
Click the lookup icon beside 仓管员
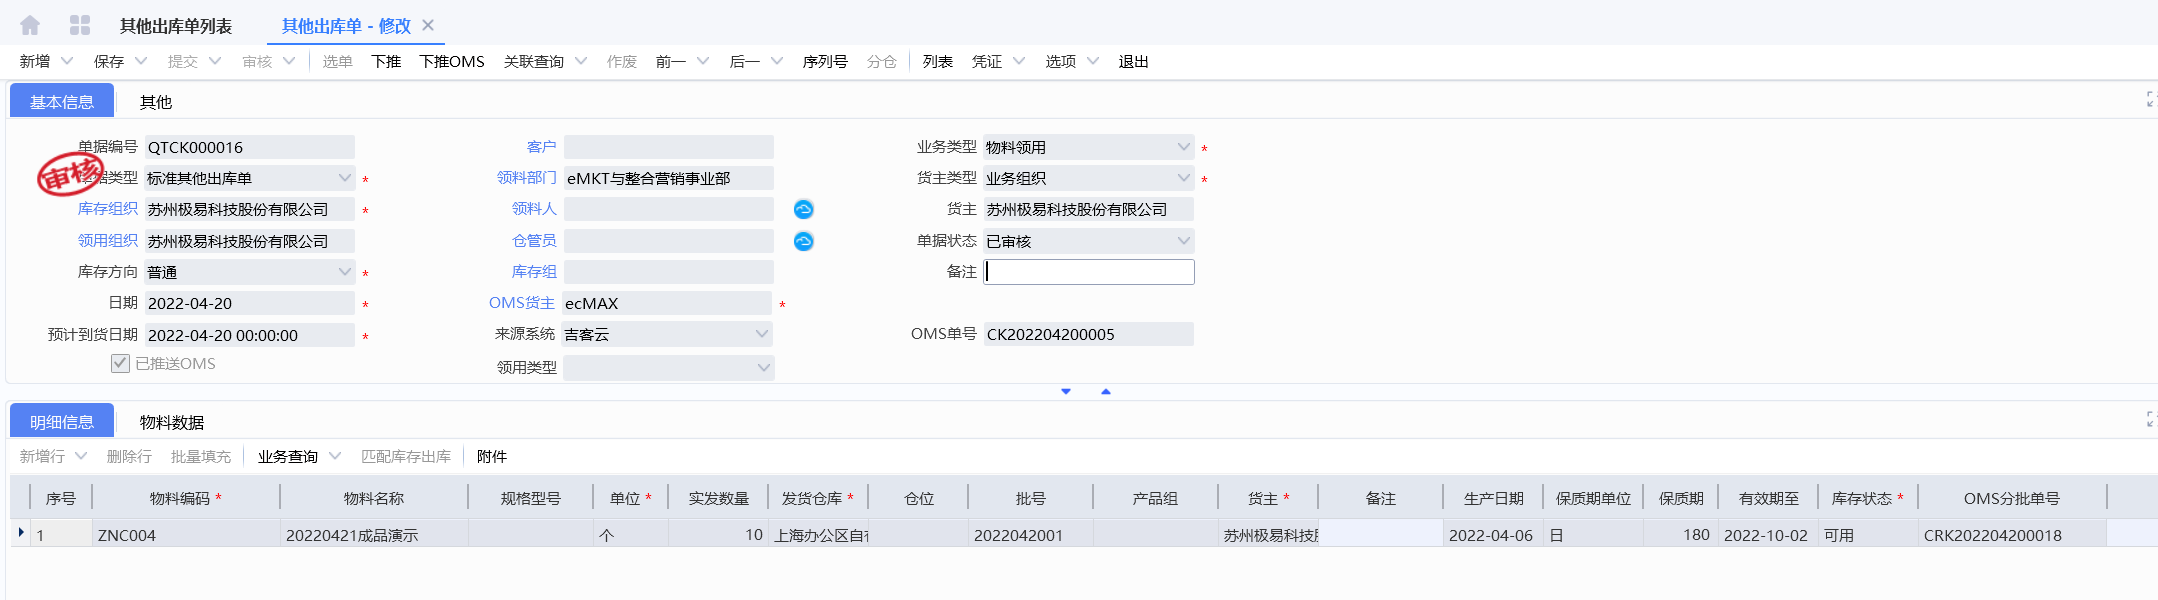[803, 241]
